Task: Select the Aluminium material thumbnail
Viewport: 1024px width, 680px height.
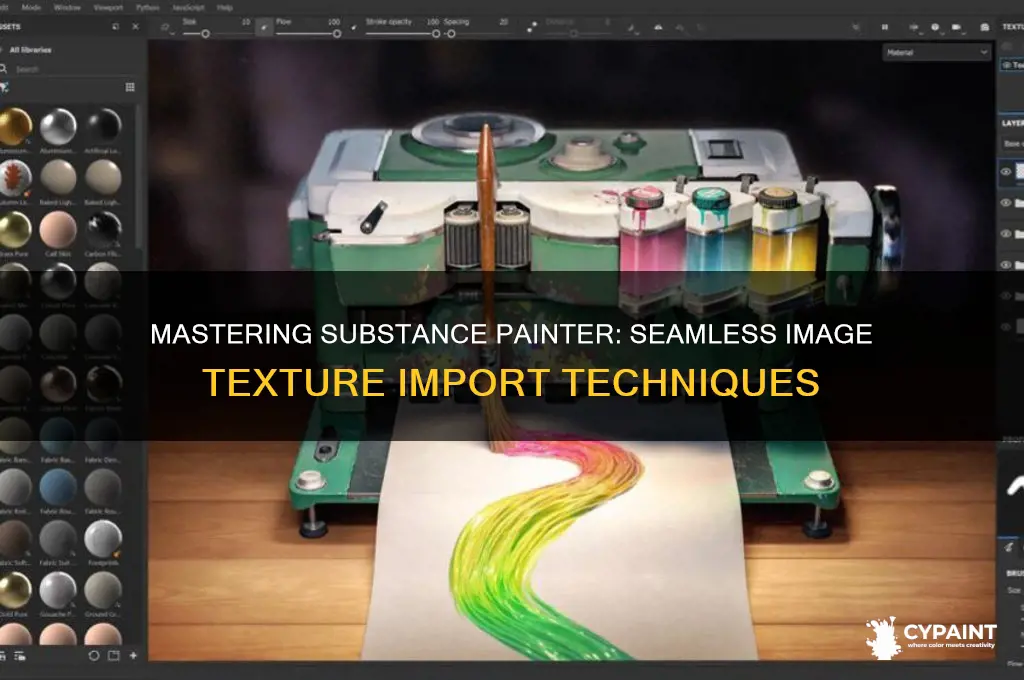Action: pyautogui.click(x=59, y=125)
